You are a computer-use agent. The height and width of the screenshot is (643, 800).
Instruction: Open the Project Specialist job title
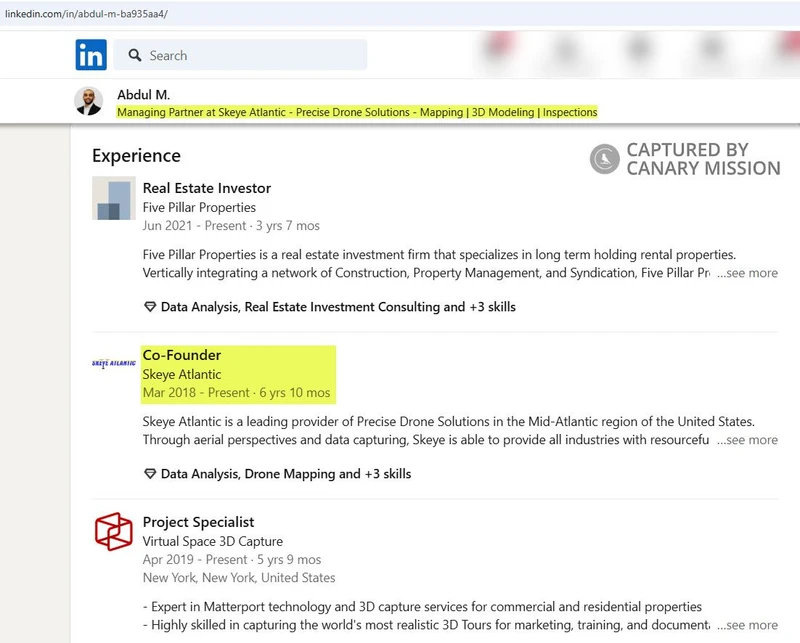(x=199, y=522)
